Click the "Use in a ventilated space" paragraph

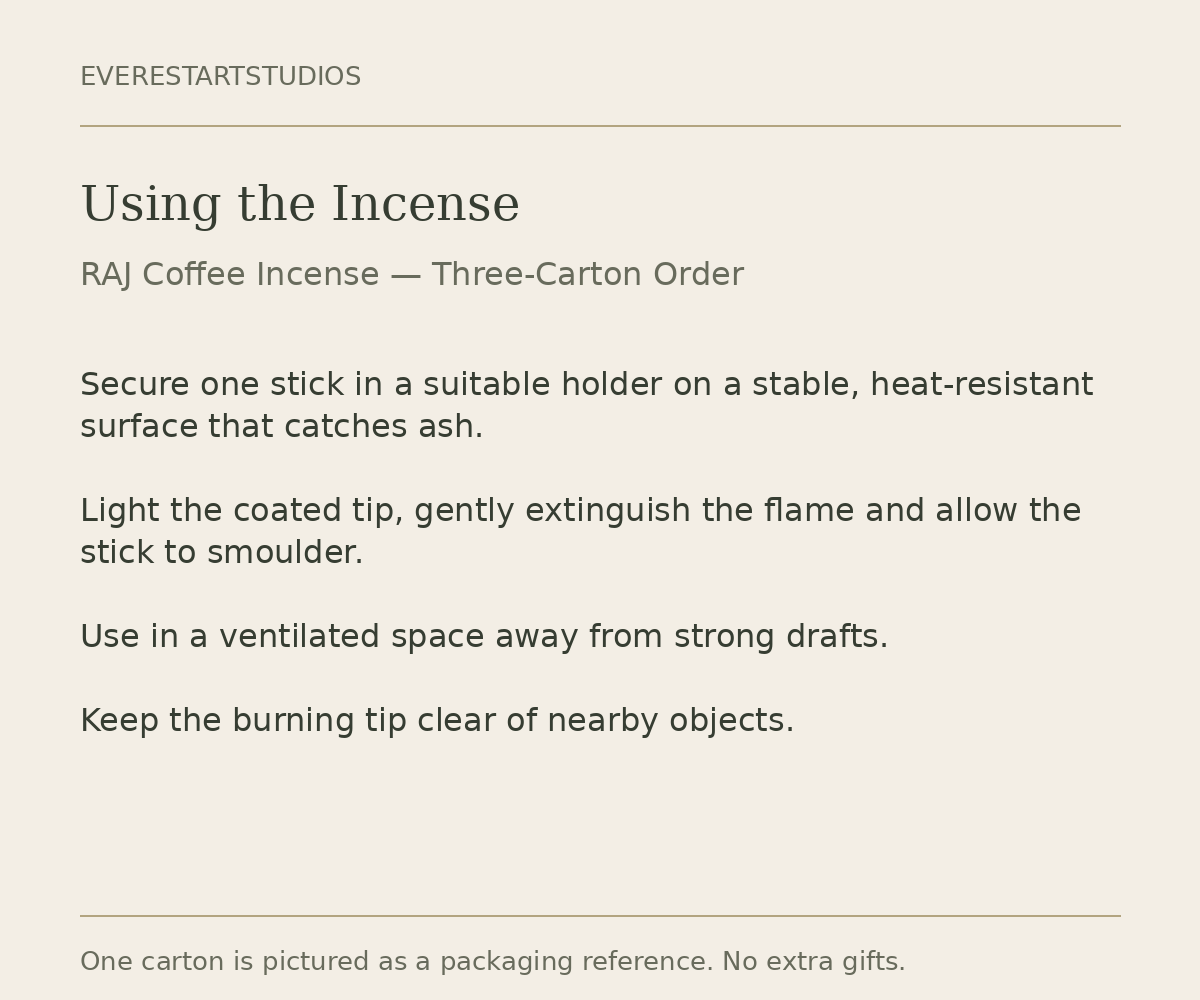pos(484,637)
